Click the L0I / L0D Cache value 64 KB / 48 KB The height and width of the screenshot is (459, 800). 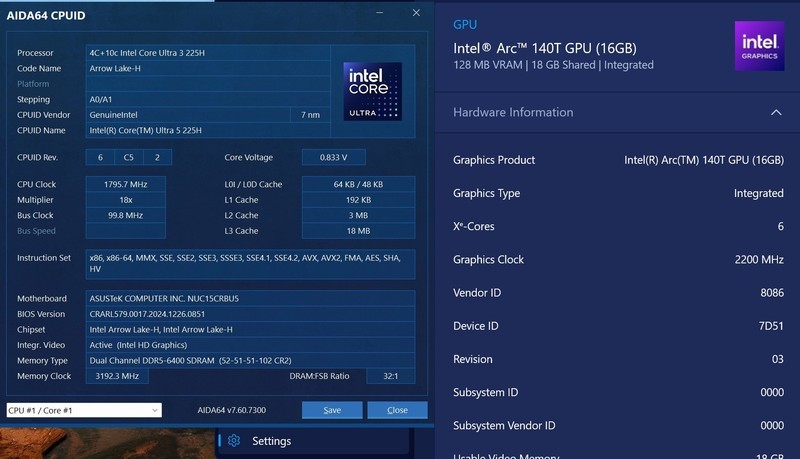pos(358,184)
